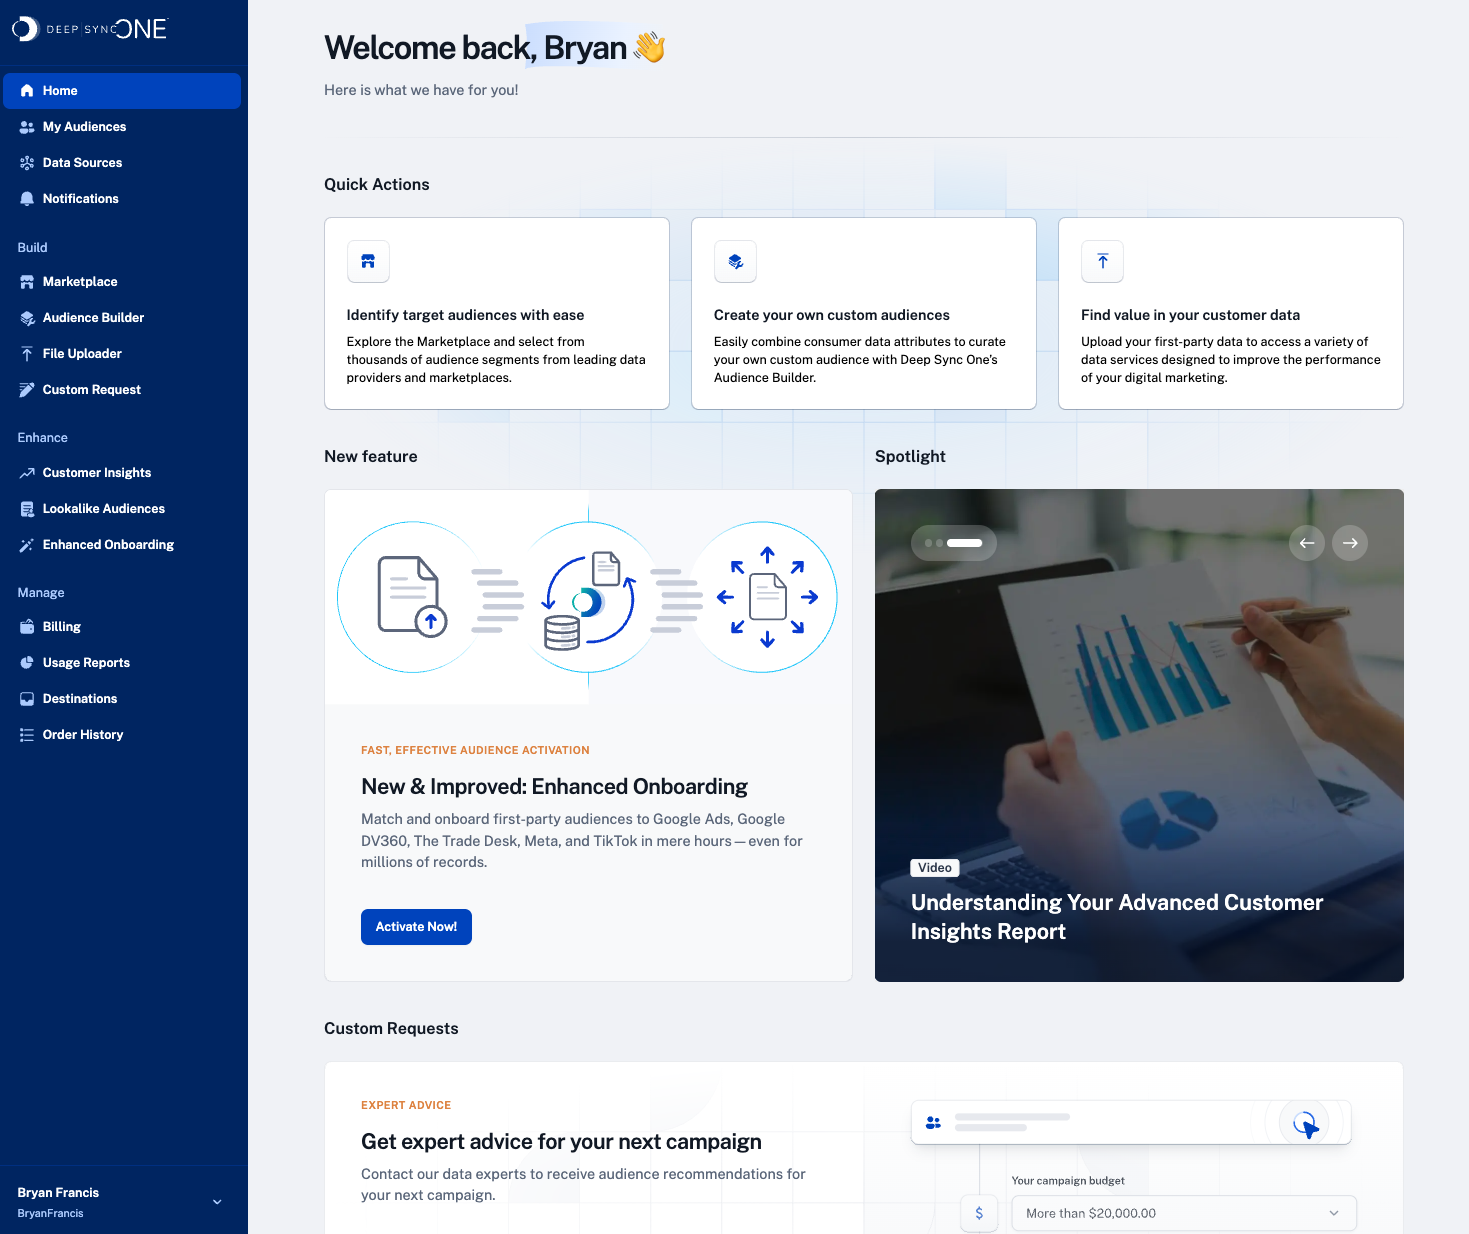Go to the previous Spotlight slide

point(1307,543)
